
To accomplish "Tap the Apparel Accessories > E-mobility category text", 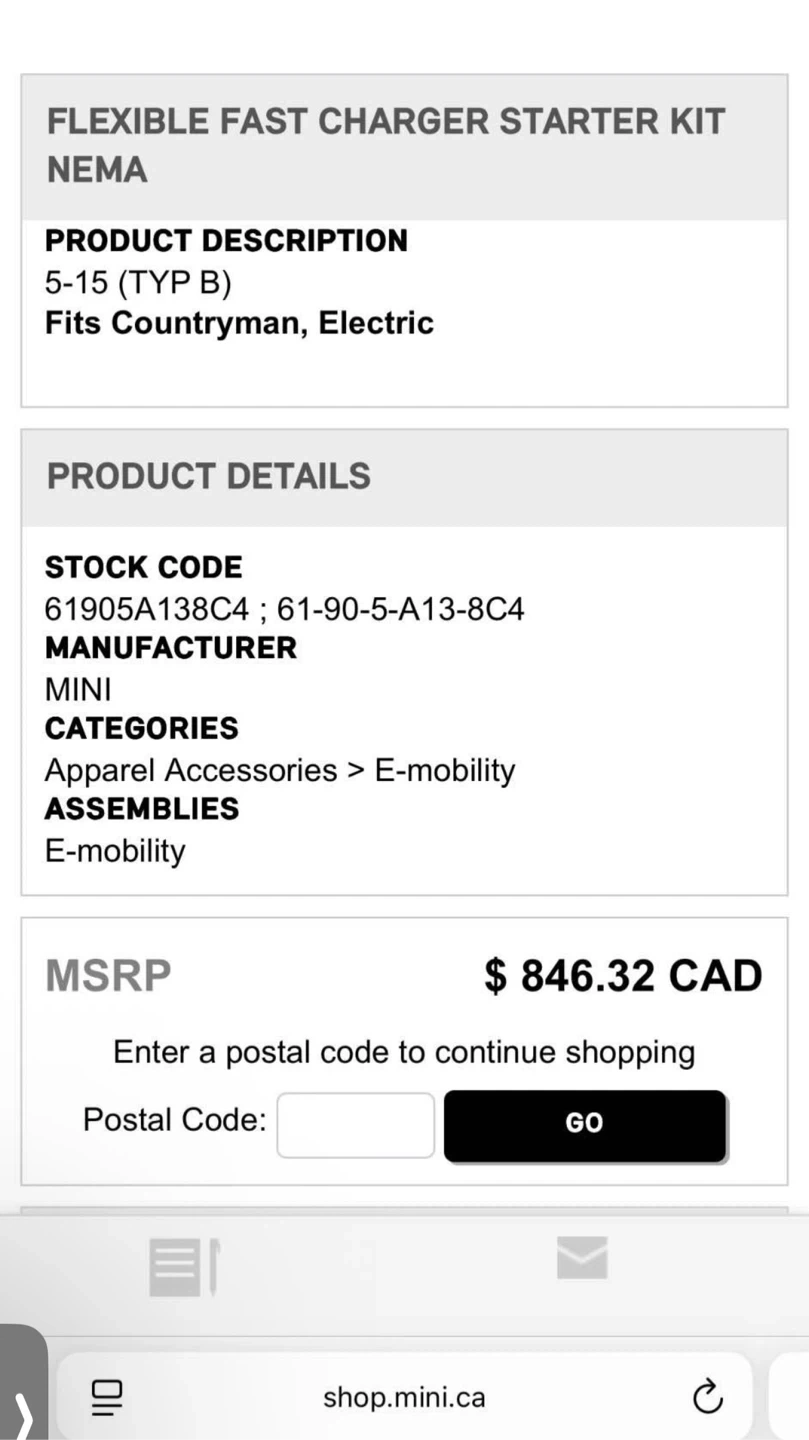I will [279, 770].
